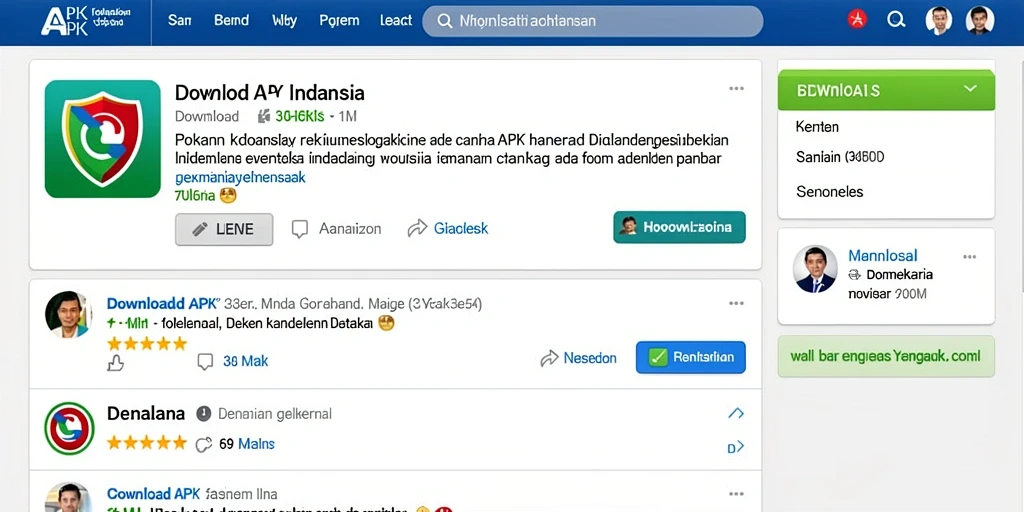Select Kenten in the sidebar list
Screen dimensions: 1024x512
(x=817, y=127)
